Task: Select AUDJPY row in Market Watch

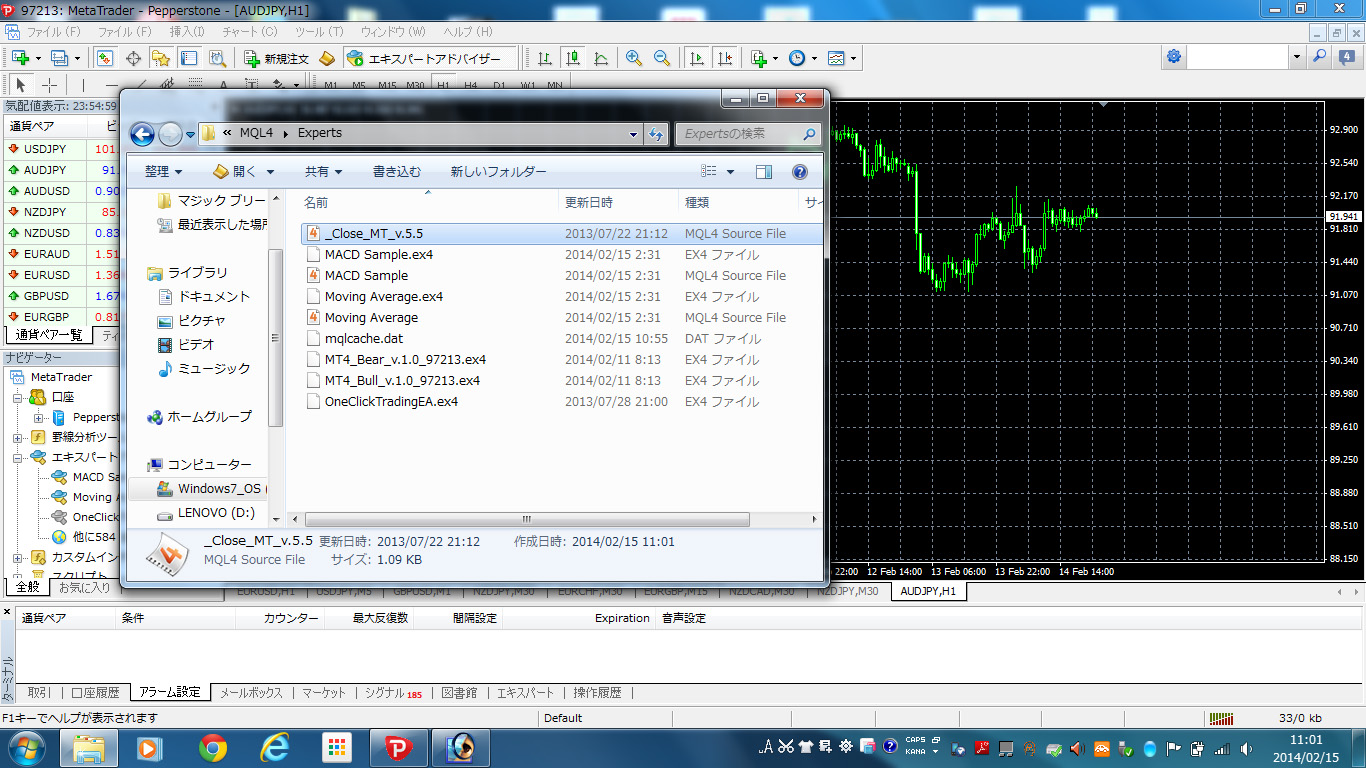Action: tap(60, 169)
